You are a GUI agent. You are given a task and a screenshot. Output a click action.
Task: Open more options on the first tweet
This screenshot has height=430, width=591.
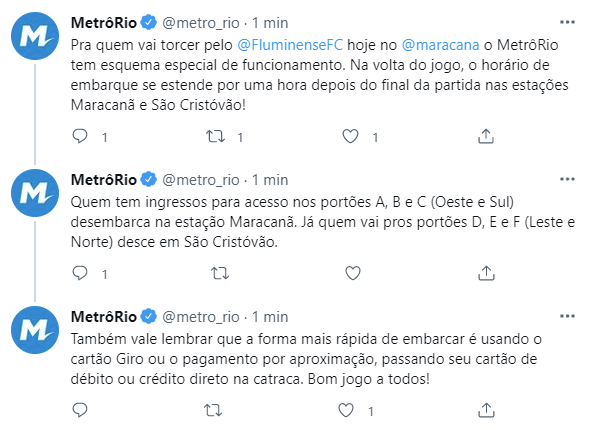click(567, 23)
